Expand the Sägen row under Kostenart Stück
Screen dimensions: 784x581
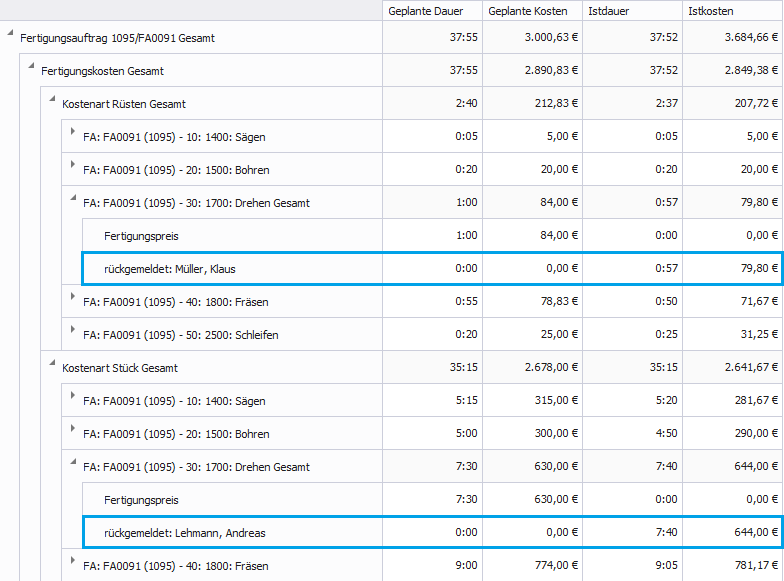(x=73, y=398)
